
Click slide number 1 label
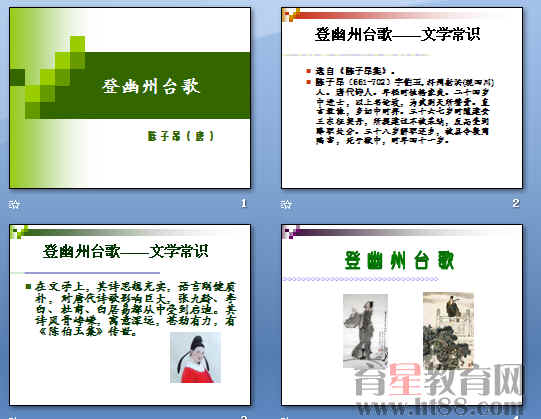244,203
